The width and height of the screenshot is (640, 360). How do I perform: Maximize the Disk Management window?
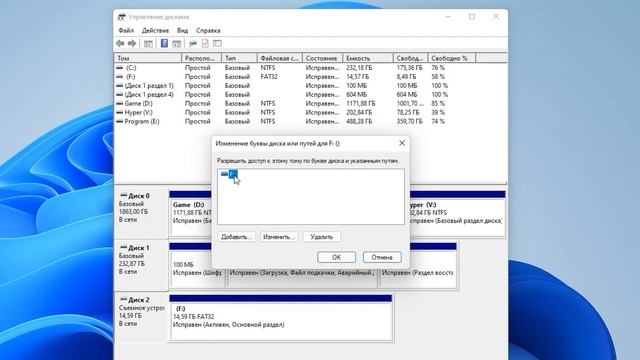click(x=472, y=17)
